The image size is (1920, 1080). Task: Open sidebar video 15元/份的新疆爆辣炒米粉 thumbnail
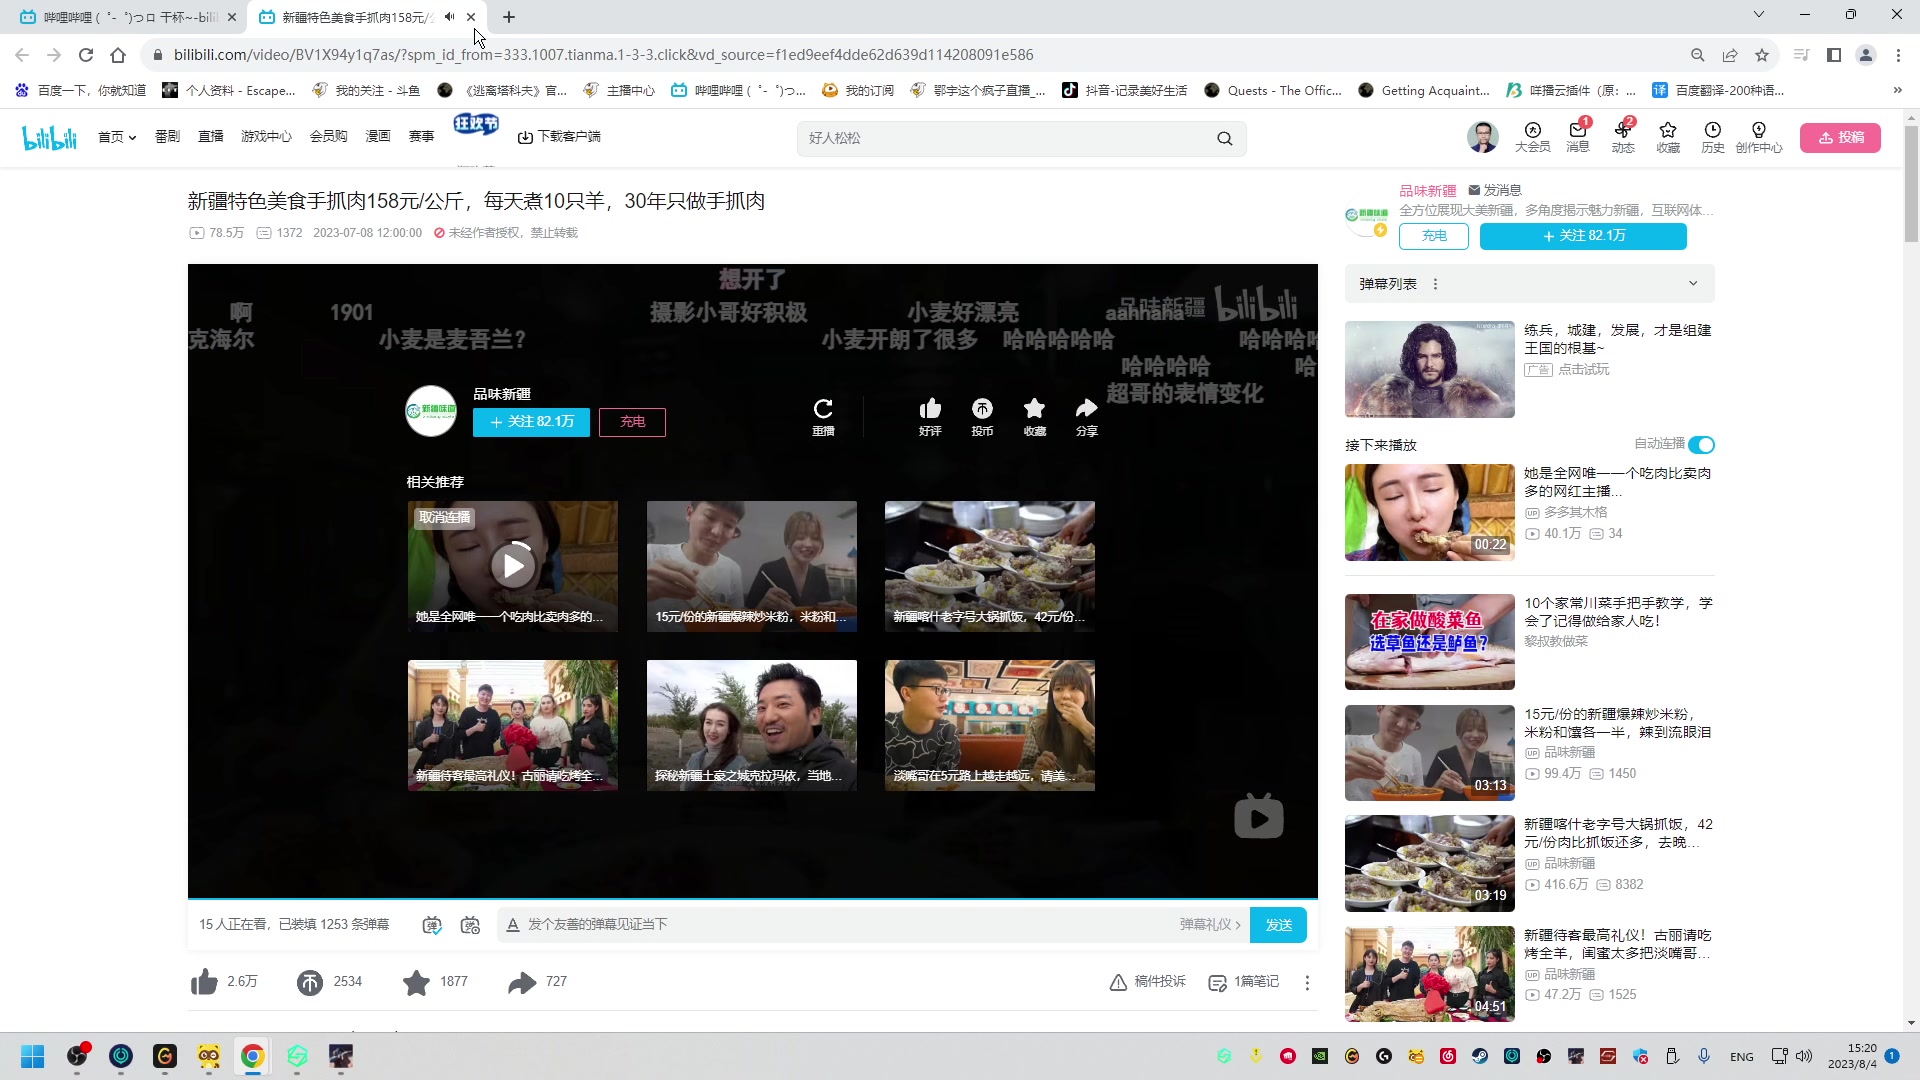pyautogui.click(x=1429, y=753)
